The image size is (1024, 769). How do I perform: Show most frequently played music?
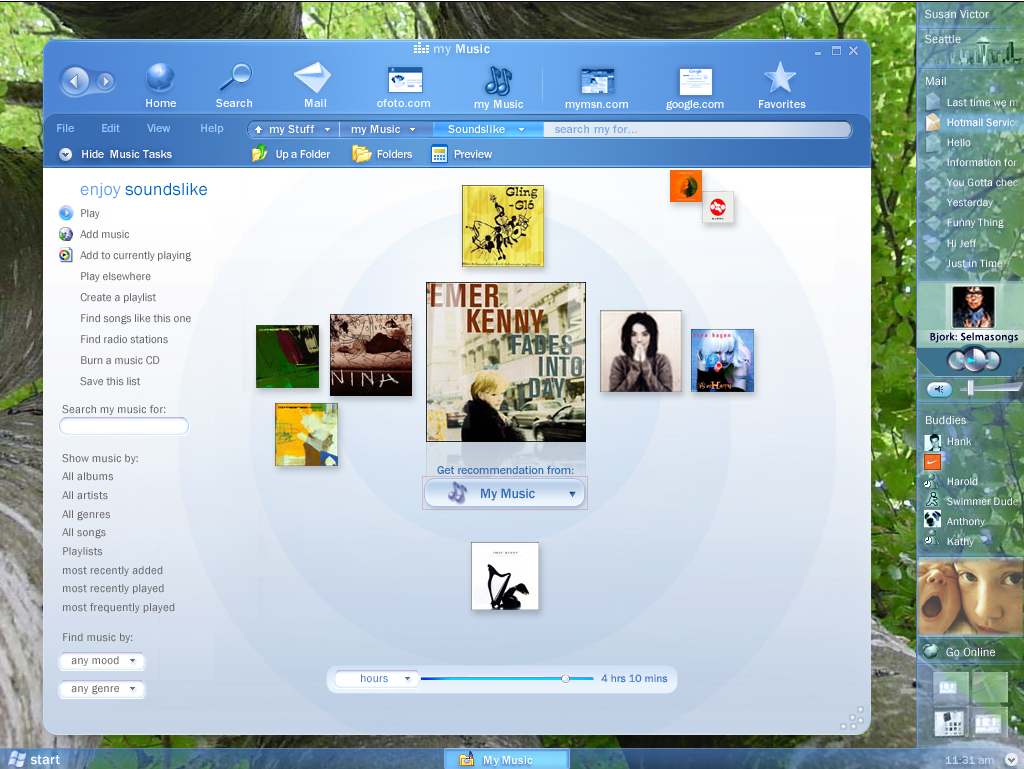pyautogui.click(x=118, y=607)
